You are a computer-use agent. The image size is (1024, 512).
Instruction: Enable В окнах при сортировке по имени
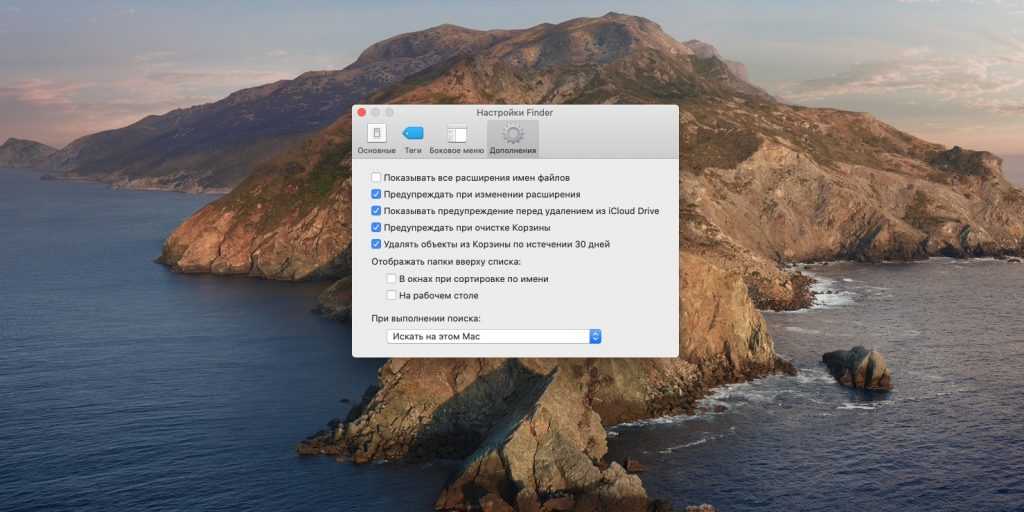coord(391,279)
